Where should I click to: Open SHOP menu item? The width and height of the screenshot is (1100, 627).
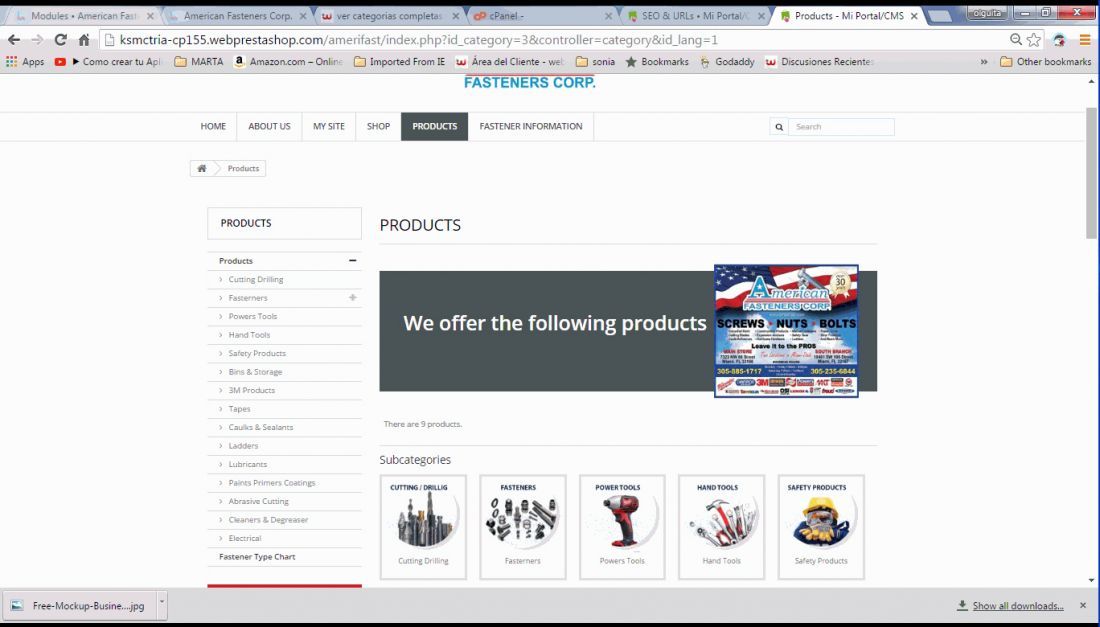[x=378, y=126]
